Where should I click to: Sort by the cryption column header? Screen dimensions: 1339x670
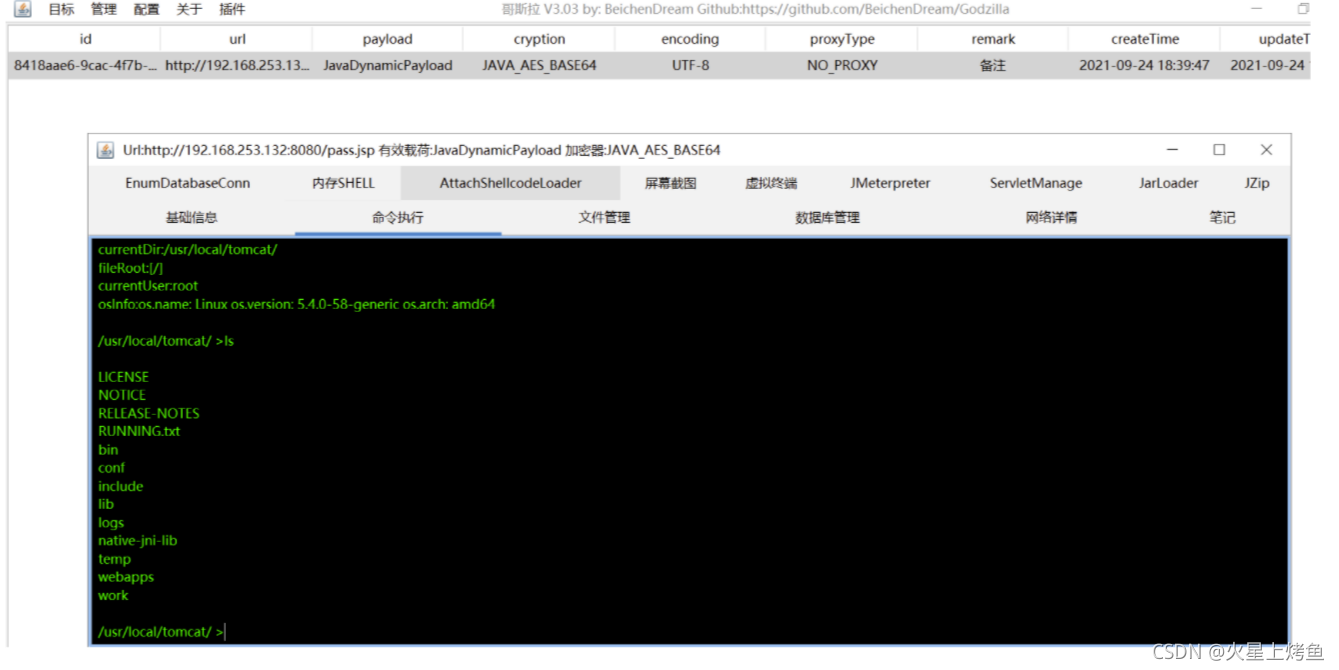pos(539,39)
